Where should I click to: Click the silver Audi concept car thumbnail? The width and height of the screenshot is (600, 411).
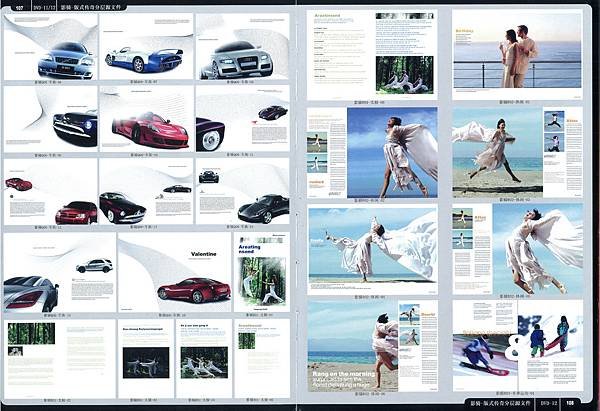[x=243, y=47]
